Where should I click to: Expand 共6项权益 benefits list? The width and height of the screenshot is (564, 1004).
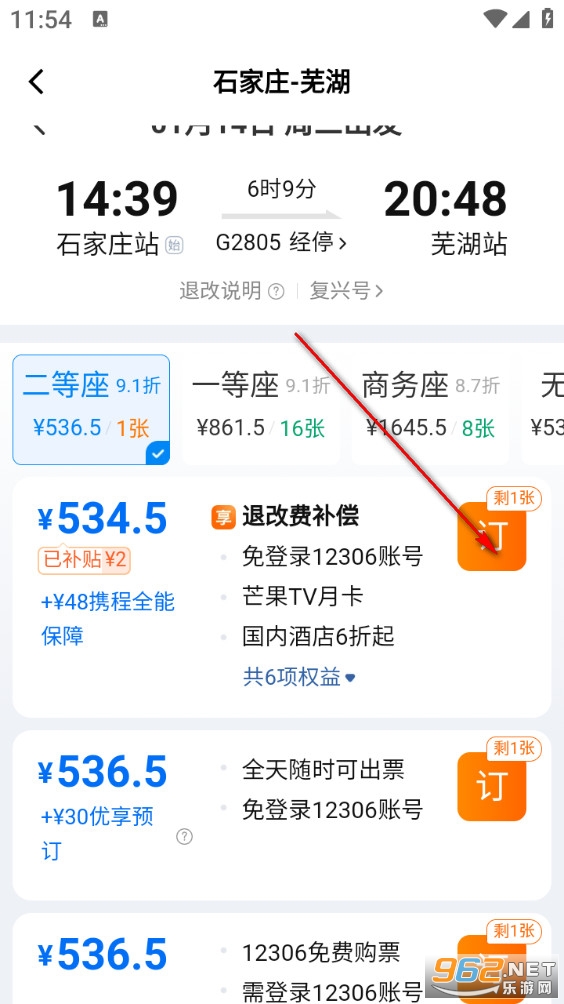click(x=299, y=677)
